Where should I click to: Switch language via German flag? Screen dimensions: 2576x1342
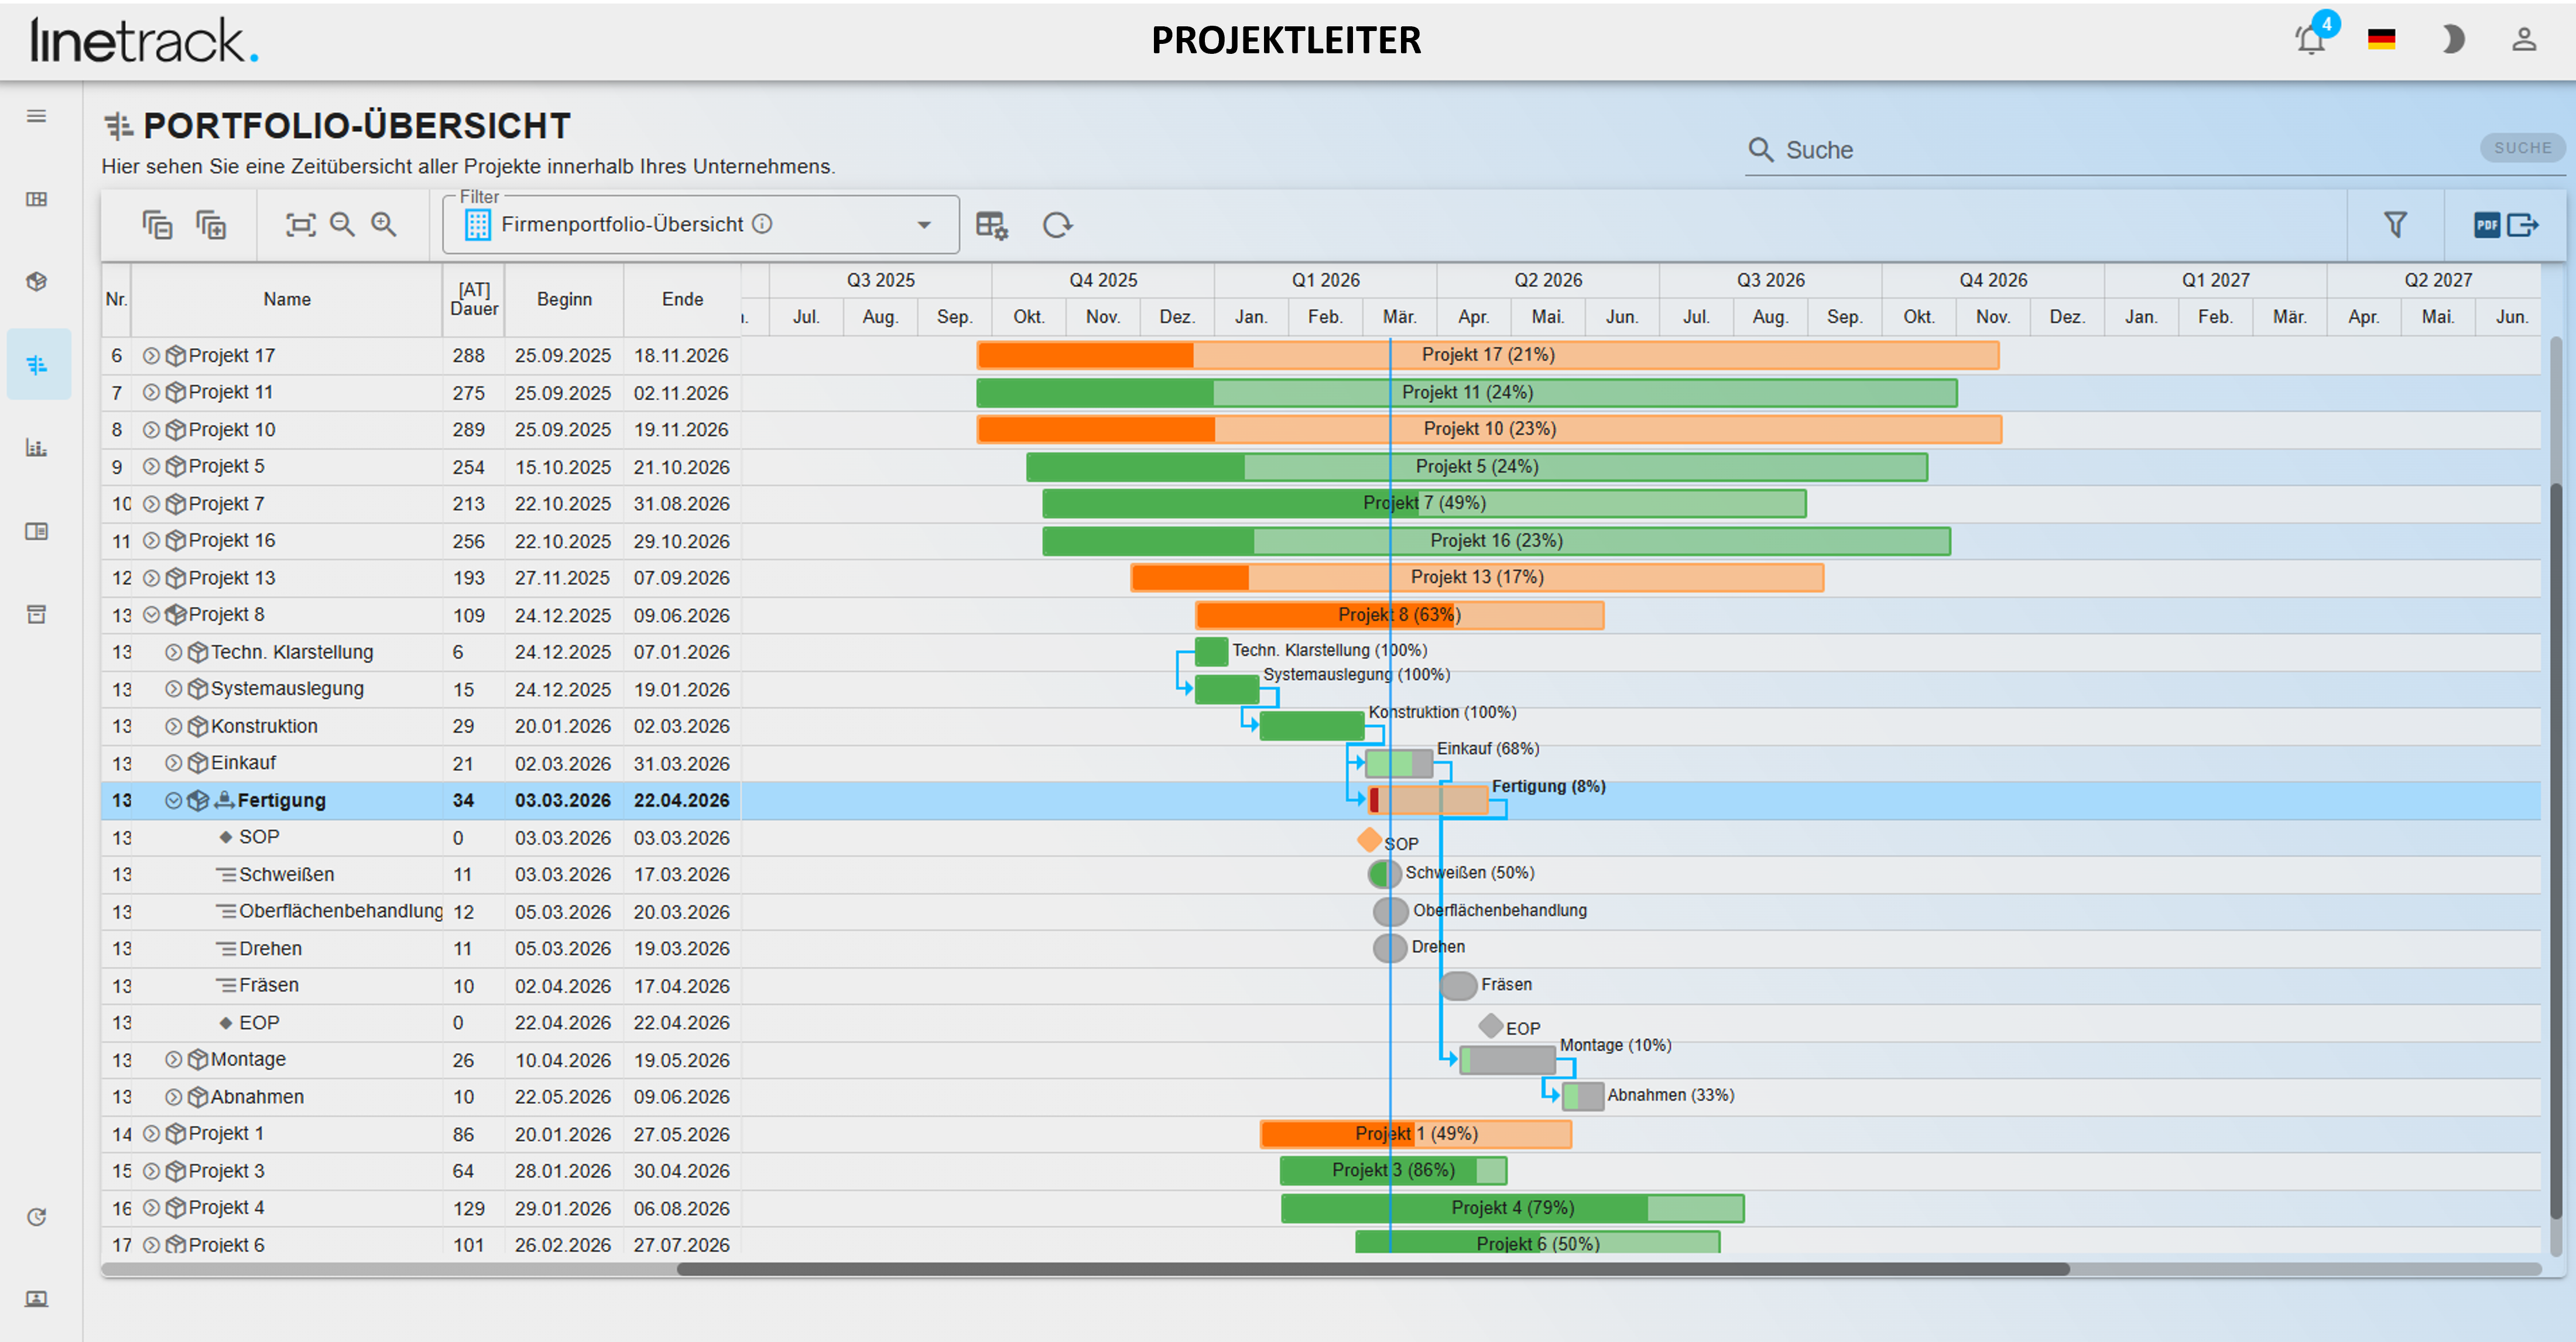pyautogui.click(x=2381, y=40)
